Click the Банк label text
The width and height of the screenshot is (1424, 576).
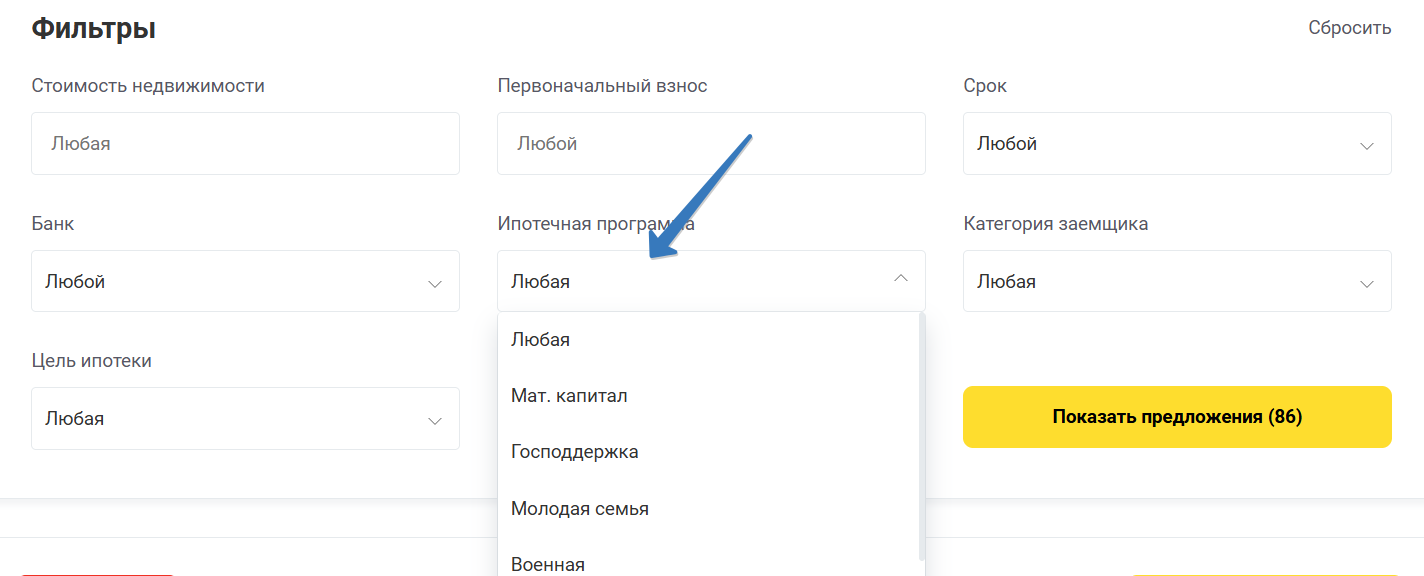[53, 224]
